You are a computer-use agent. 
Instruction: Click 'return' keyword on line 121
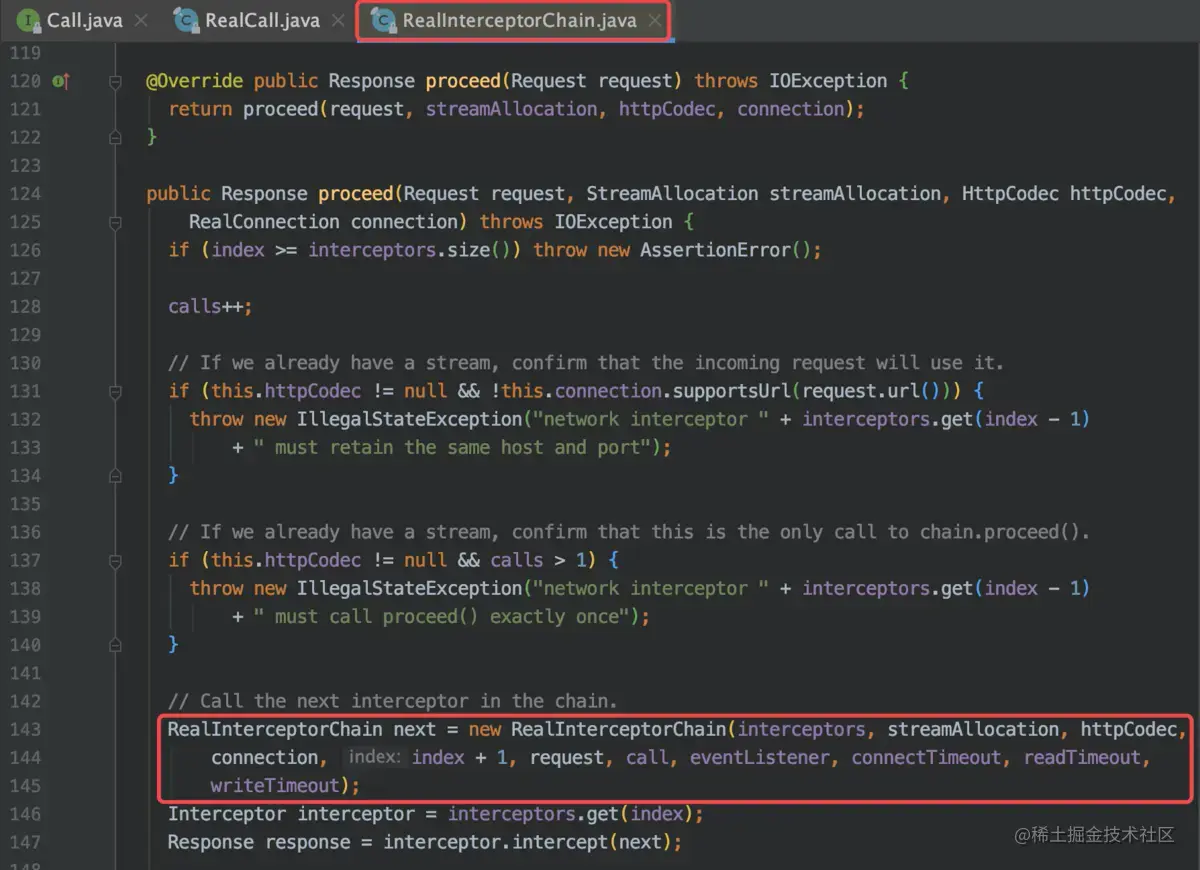point(200,109)
